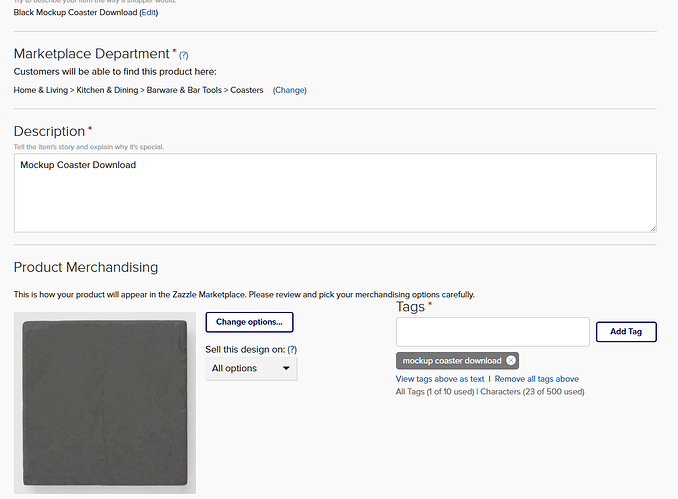
Task: Click the 'Home & Living' breadcrumb text
Action: point(41,90)
